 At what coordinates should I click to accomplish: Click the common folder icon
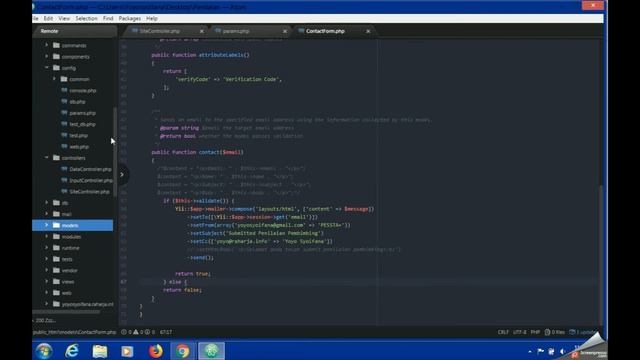point(64,79)
